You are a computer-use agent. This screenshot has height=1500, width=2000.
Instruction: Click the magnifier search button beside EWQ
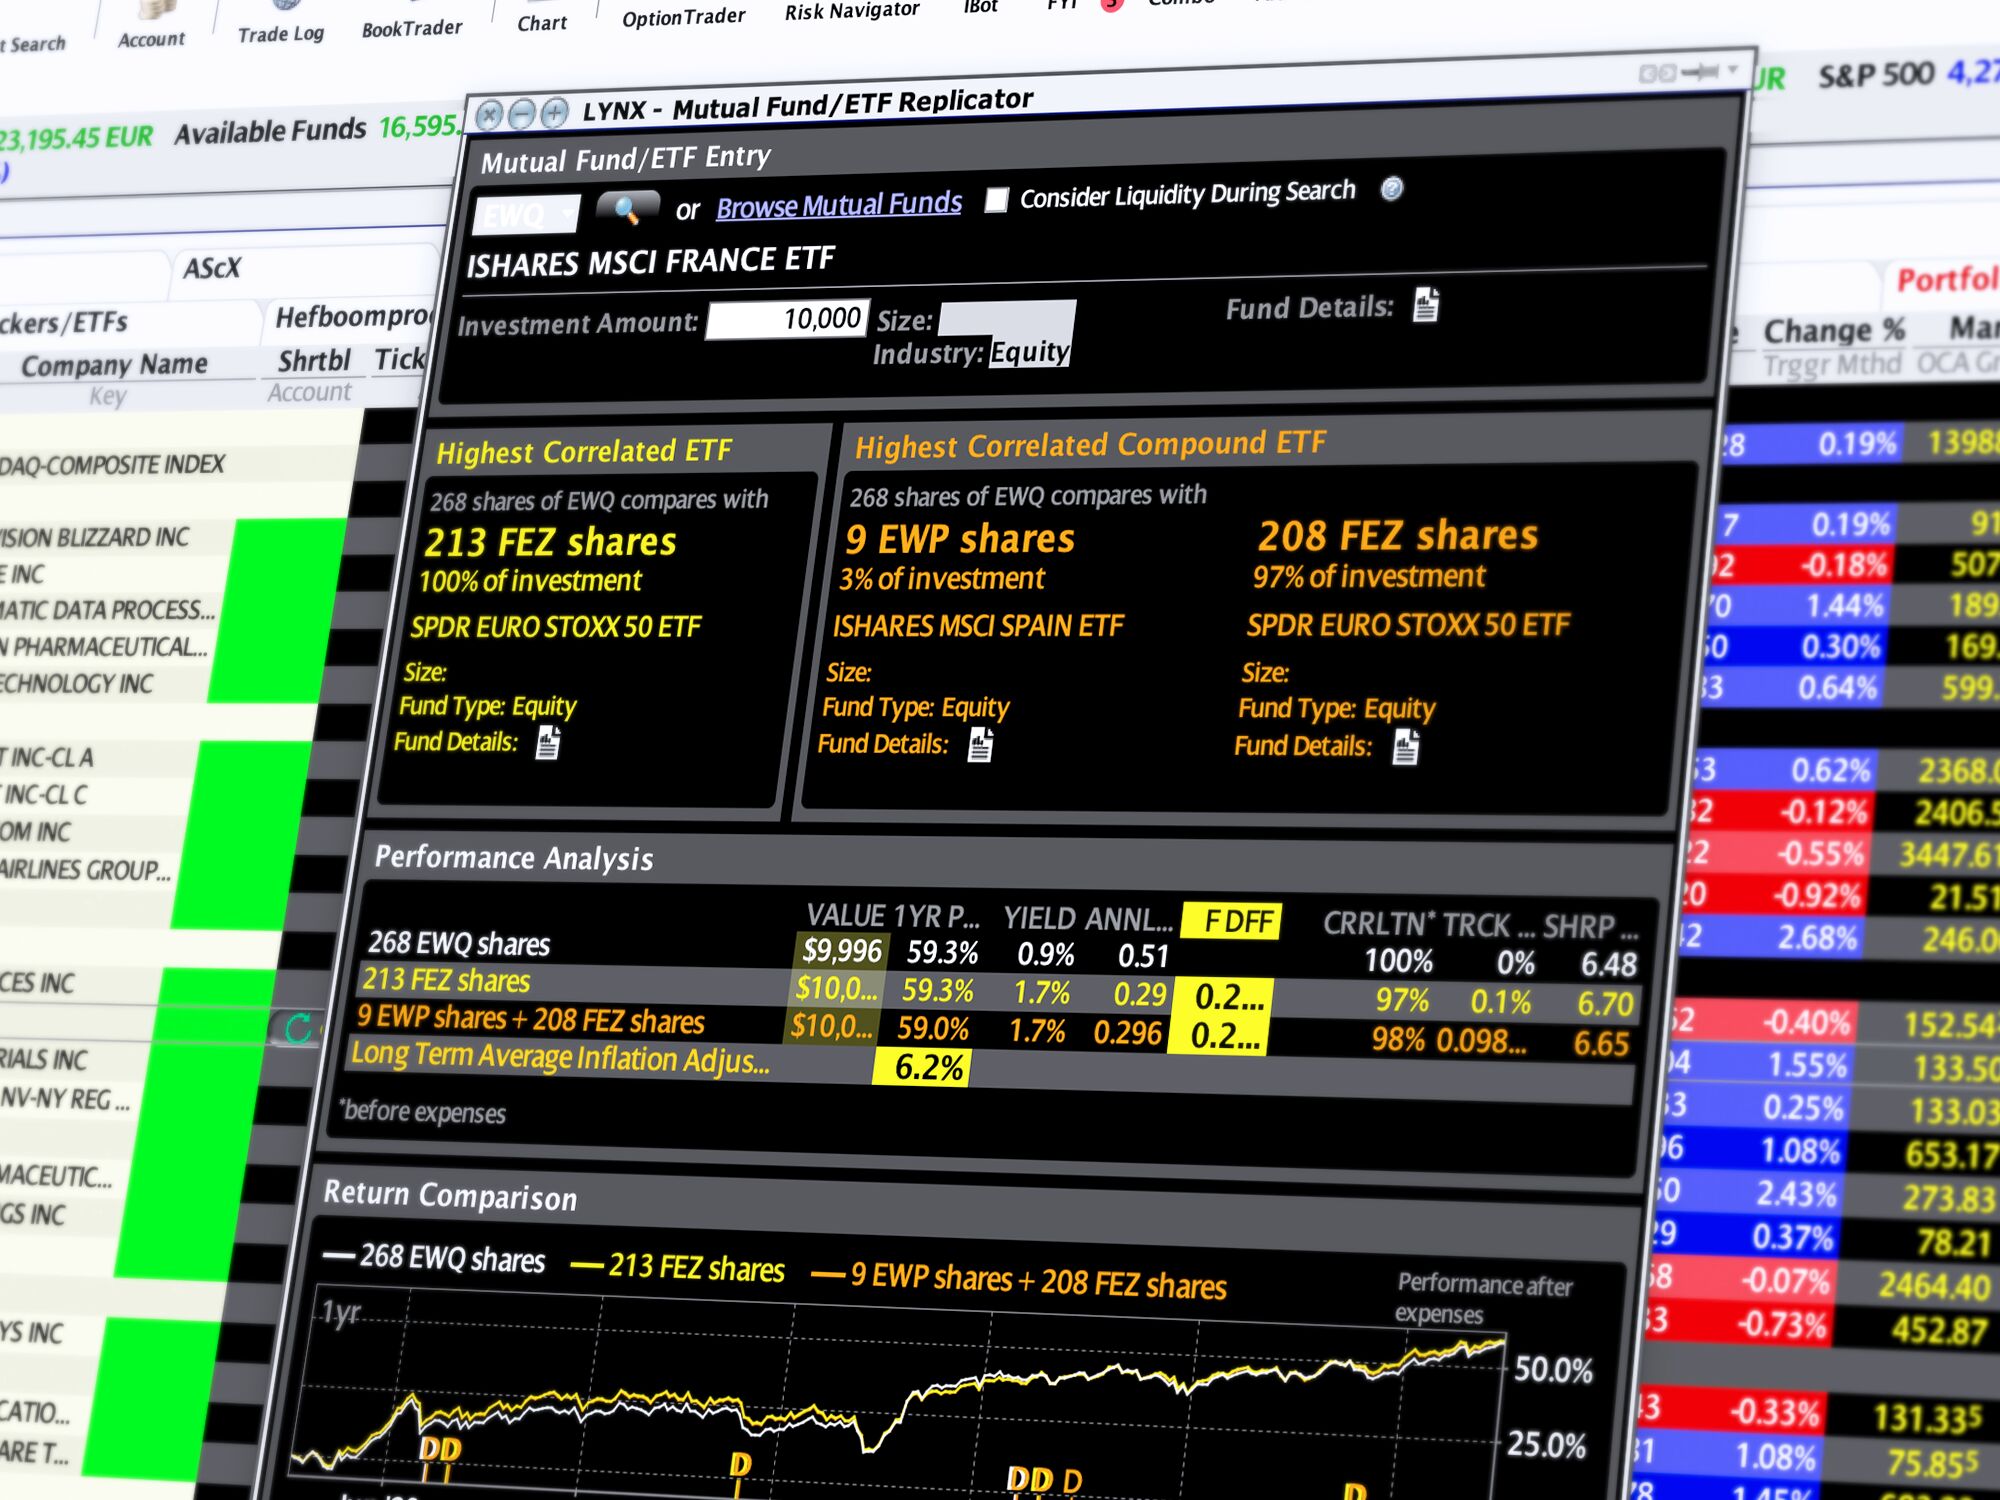[627, 209]
